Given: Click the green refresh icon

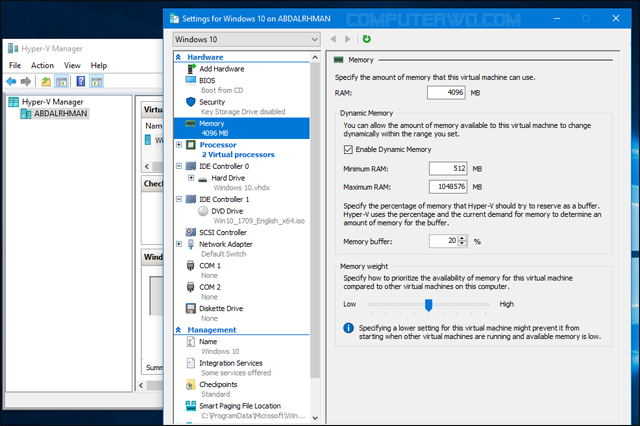Looking at the screenshot, I should tap(367, 39).
